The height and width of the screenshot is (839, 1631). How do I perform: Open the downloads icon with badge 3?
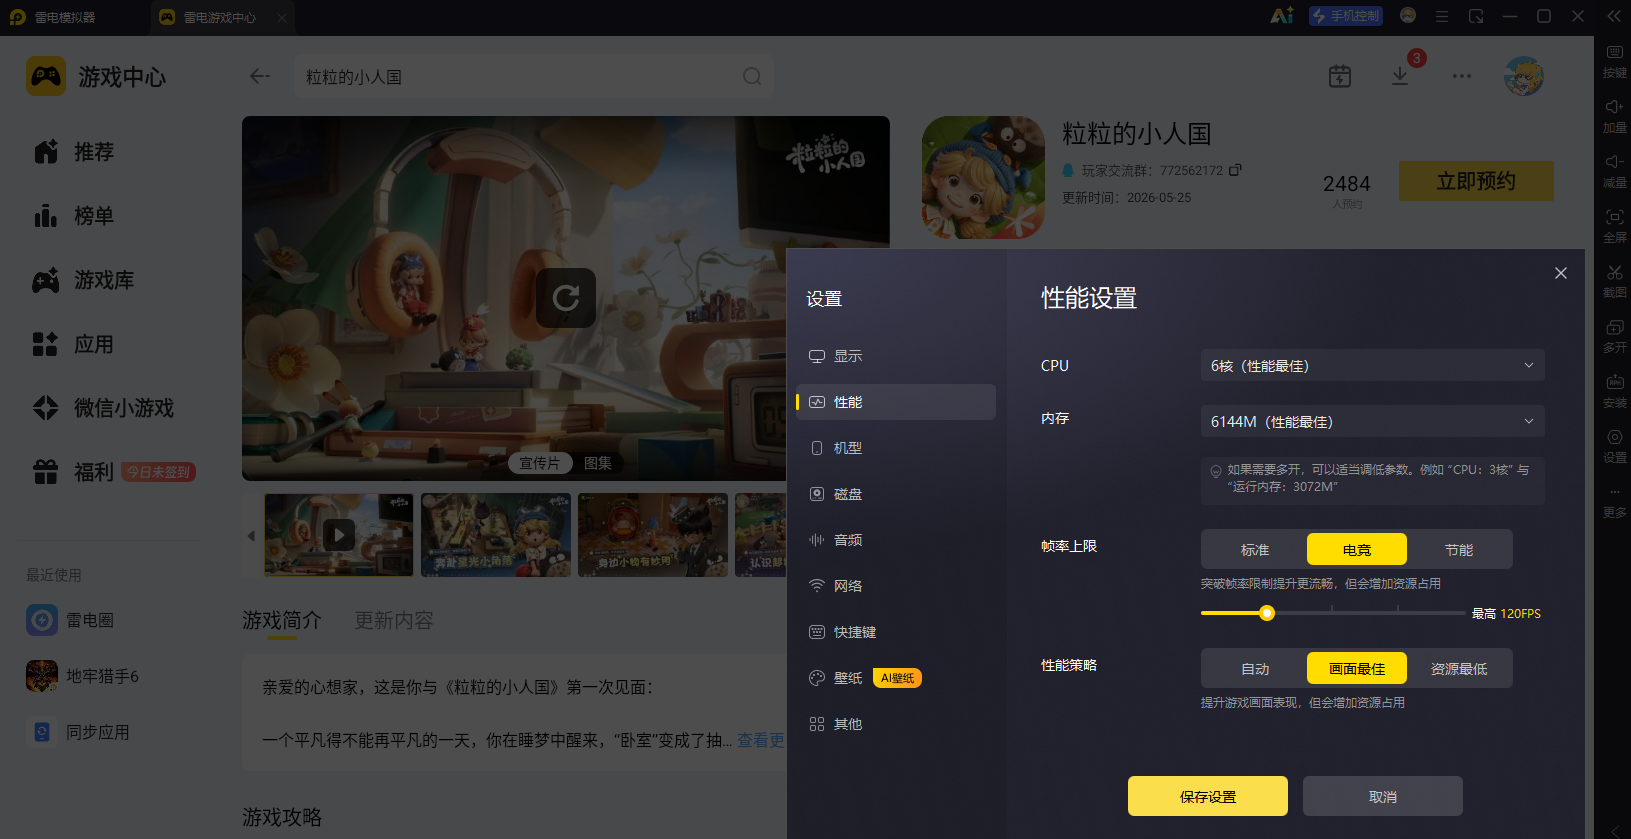pos(1401,76)
